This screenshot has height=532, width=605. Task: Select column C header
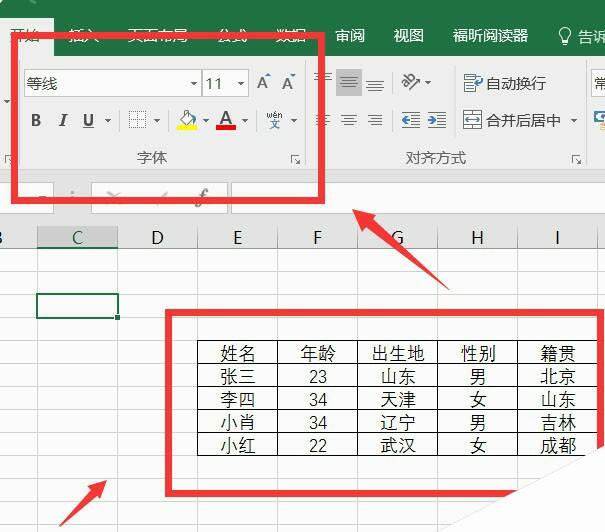pos(78,238)
